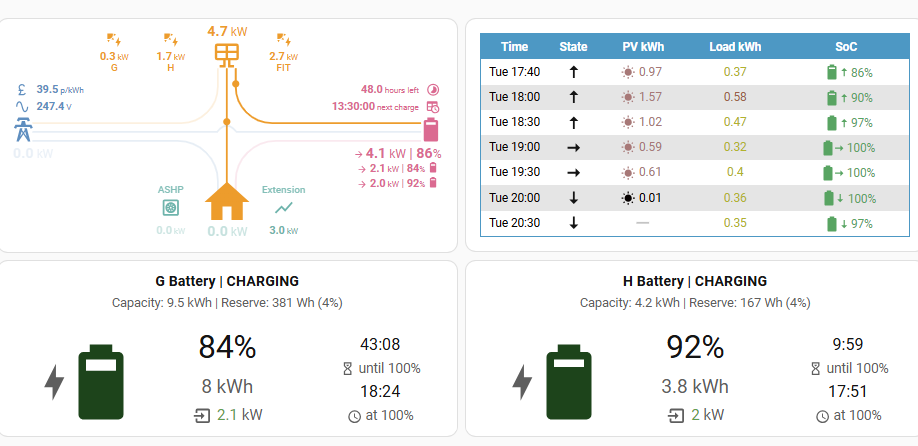
Task: Click the ASHP heat pump icon
Action: [171, 208]
